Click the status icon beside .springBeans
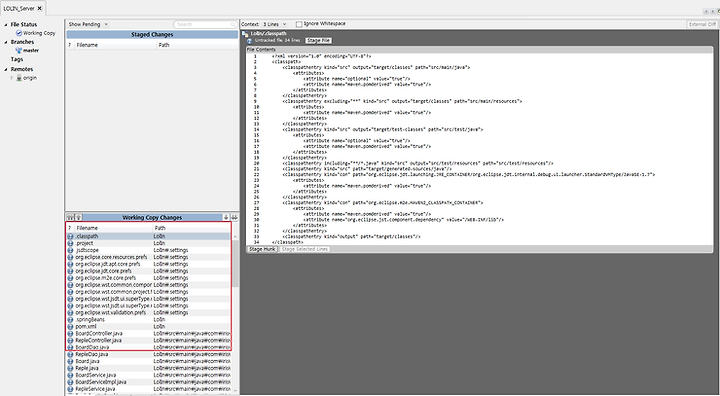Viewport: 720px width, 396px height. [x=70, y=320]
